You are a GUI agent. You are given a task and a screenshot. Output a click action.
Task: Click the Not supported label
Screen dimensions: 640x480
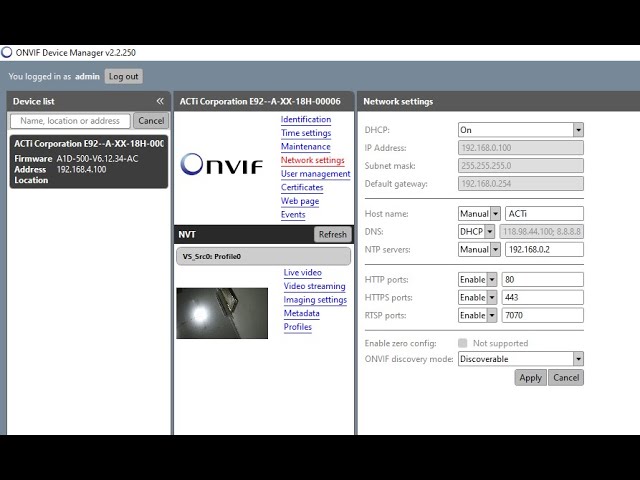(500, 343)
